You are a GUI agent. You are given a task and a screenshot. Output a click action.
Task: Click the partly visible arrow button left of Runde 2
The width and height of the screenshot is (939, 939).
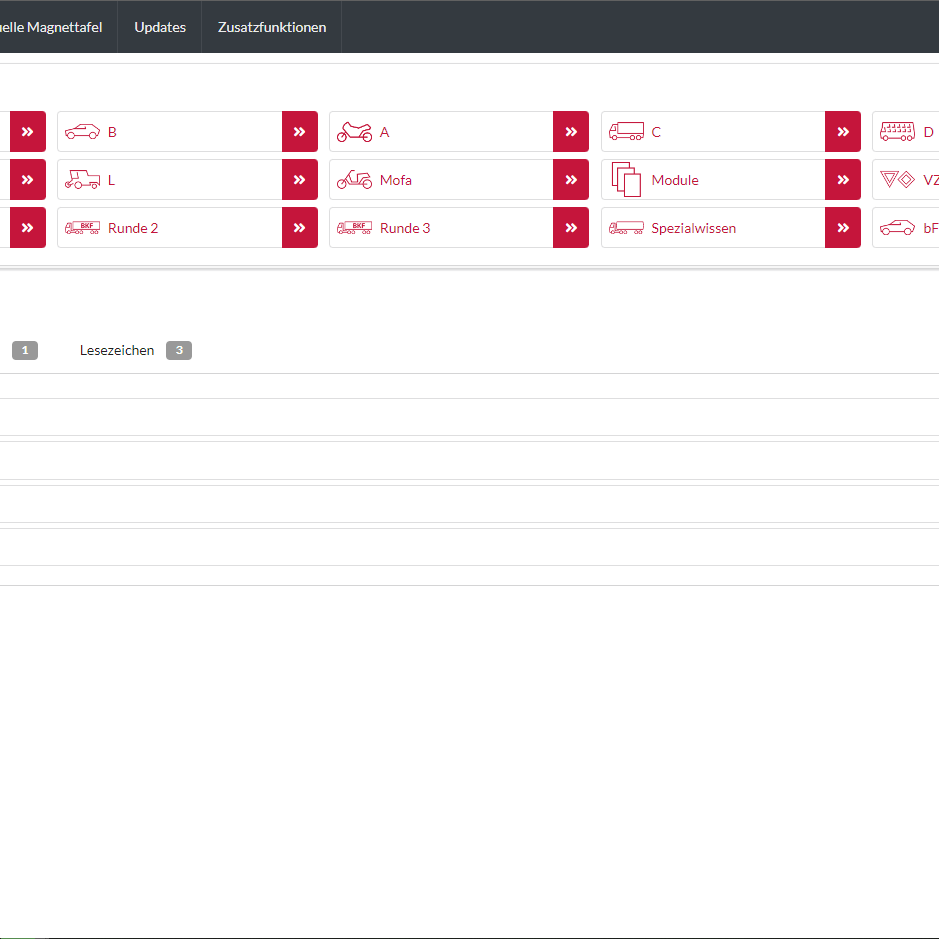(28, 228)
